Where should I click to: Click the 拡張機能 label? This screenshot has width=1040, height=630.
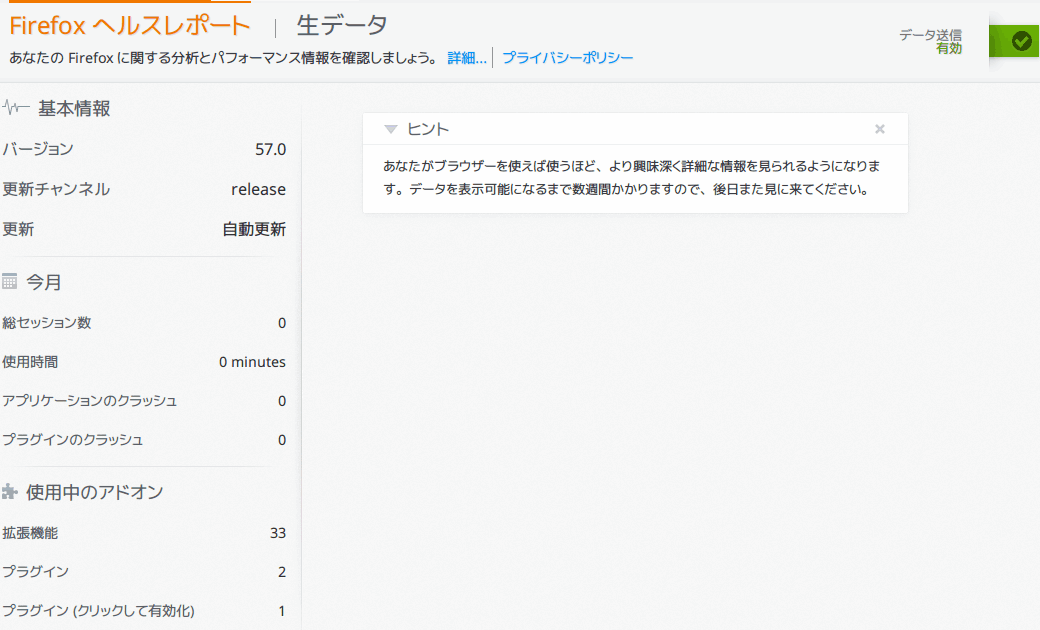pyautogui.click(x=30, y=533)
